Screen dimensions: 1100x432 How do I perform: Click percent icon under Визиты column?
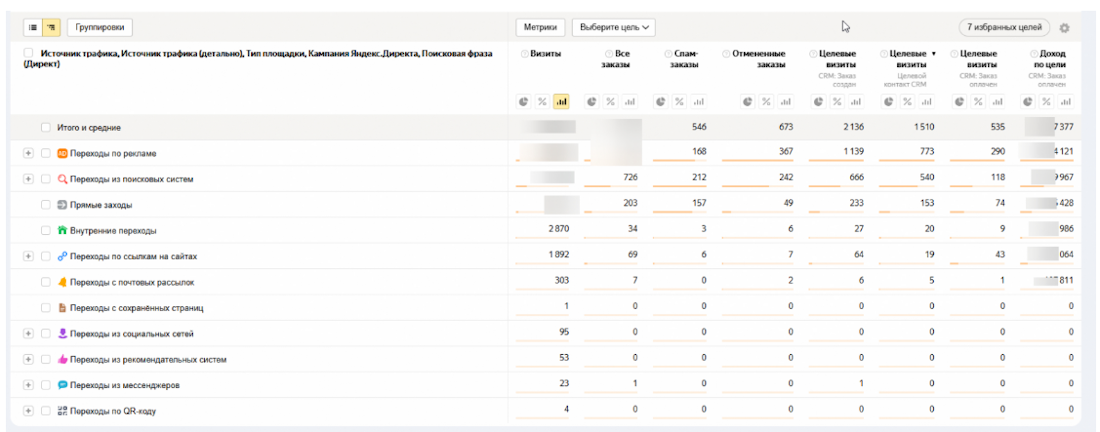point(542,101)
